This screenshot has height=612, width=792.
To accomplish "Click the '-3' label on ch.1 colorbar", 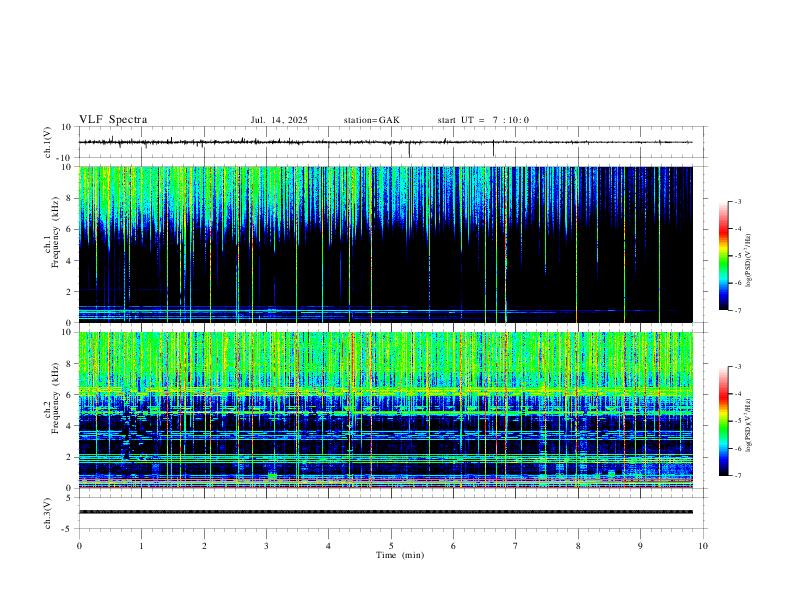I will click(x=737, y=202).
